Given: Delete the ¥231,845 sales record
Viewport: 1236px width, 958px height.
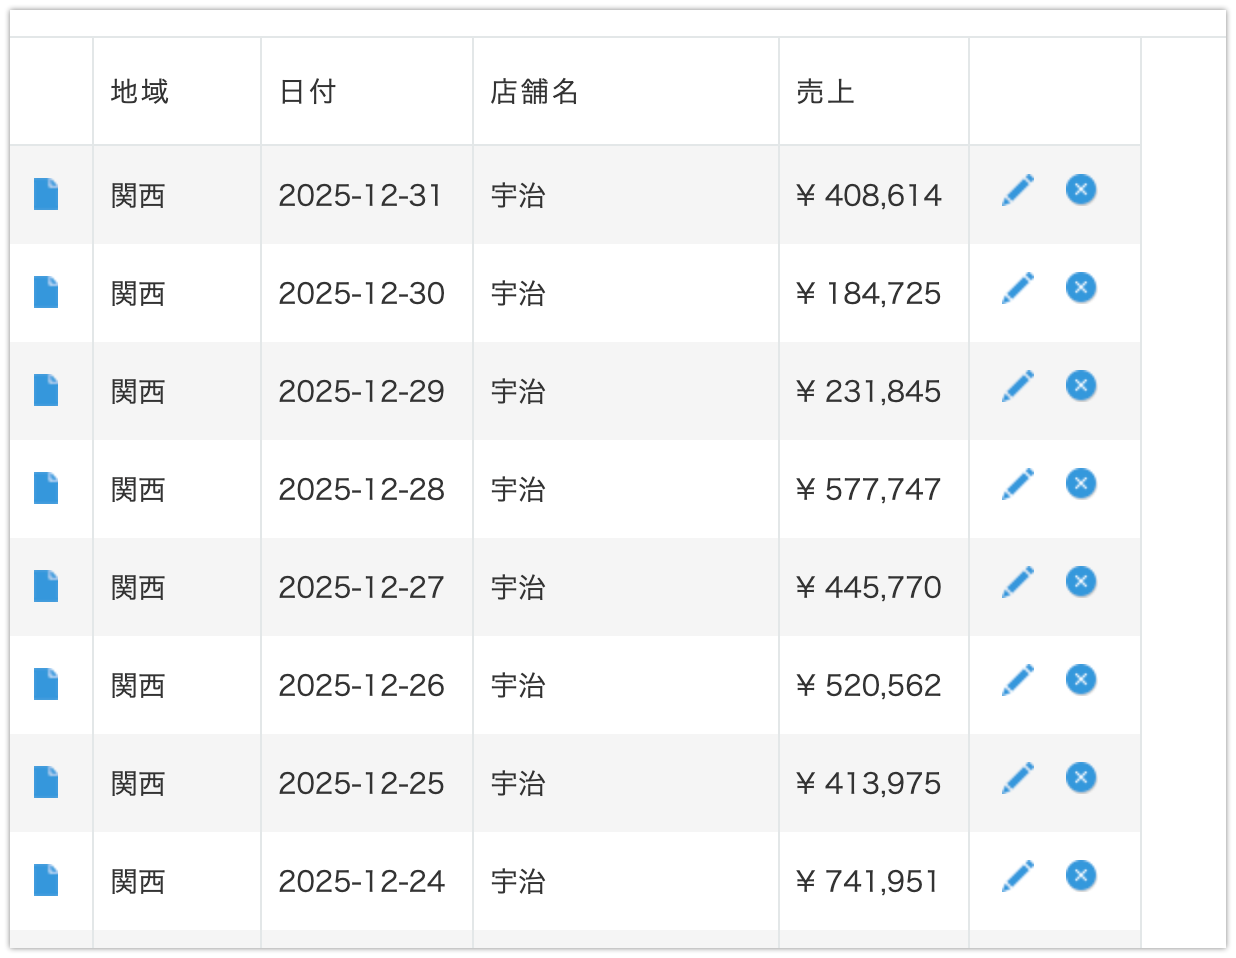Looking at the screenshot, I should [x=1080, y=385].
